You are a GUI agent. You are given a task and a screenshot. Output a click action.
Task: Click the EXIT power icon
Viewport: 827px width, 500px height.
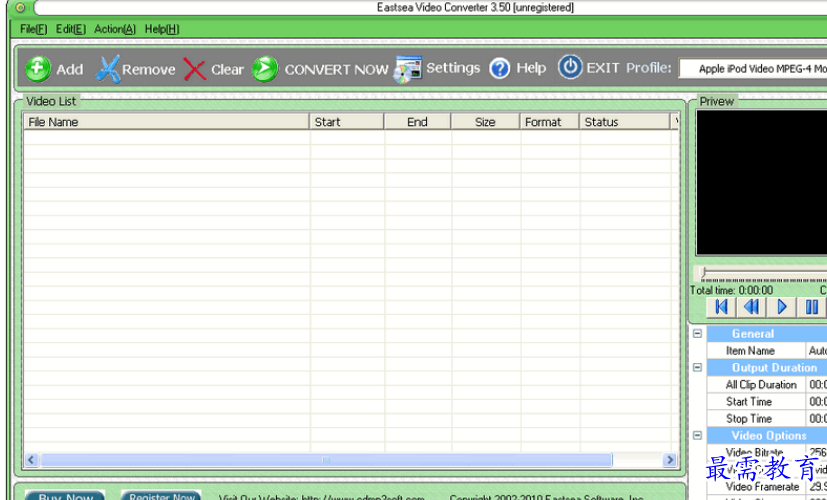570,68
